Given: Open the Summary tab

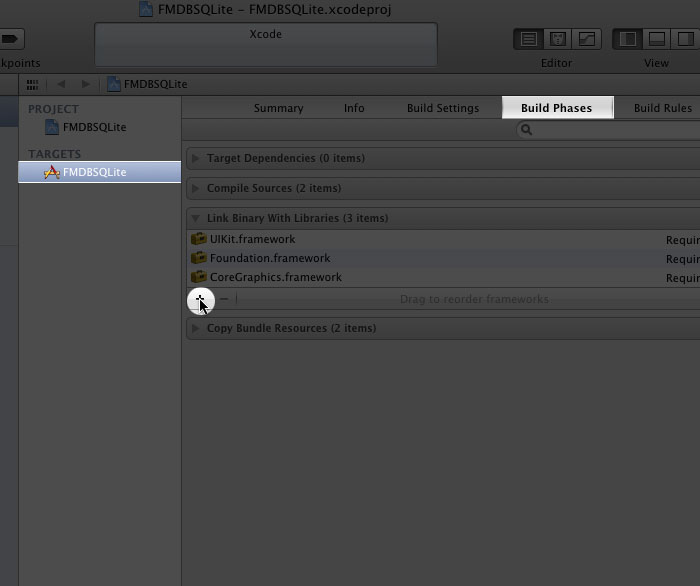Looking at the screenshot, I should [x=279, y=108].
